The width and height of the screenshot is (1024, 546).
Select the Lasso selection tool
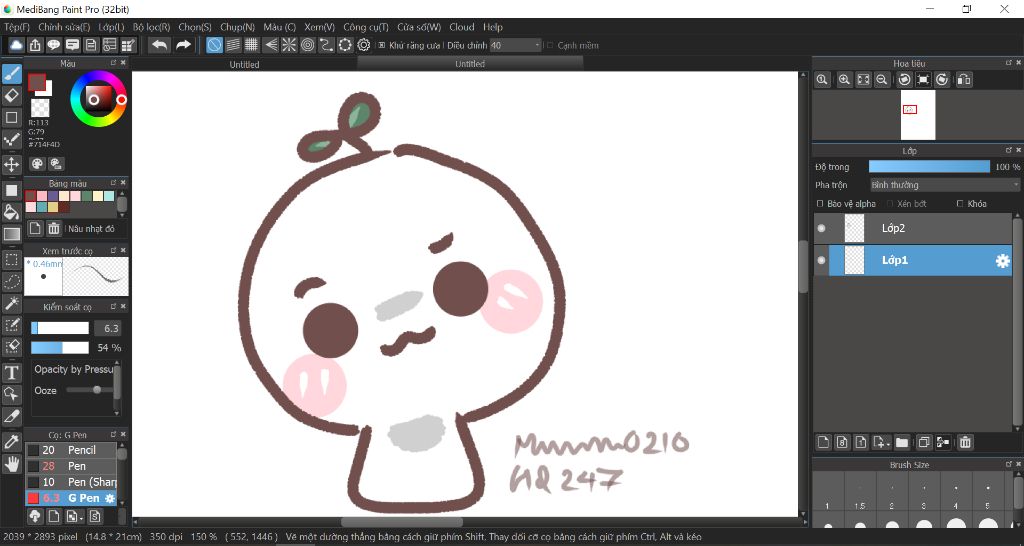(12, 281)
